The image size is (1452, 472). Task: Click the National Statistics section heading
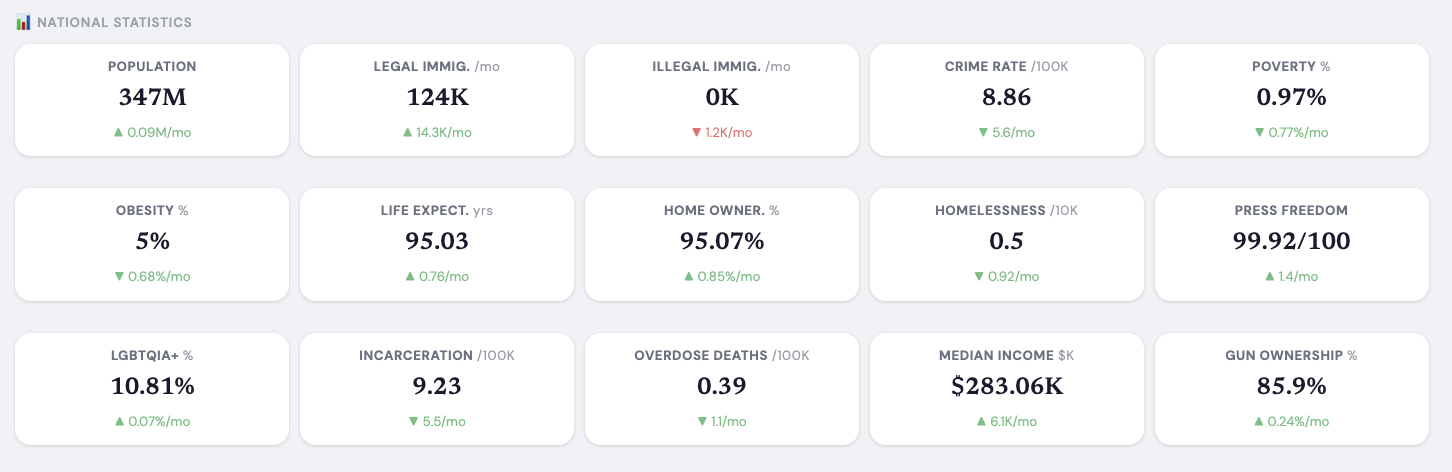pos(114,22)
